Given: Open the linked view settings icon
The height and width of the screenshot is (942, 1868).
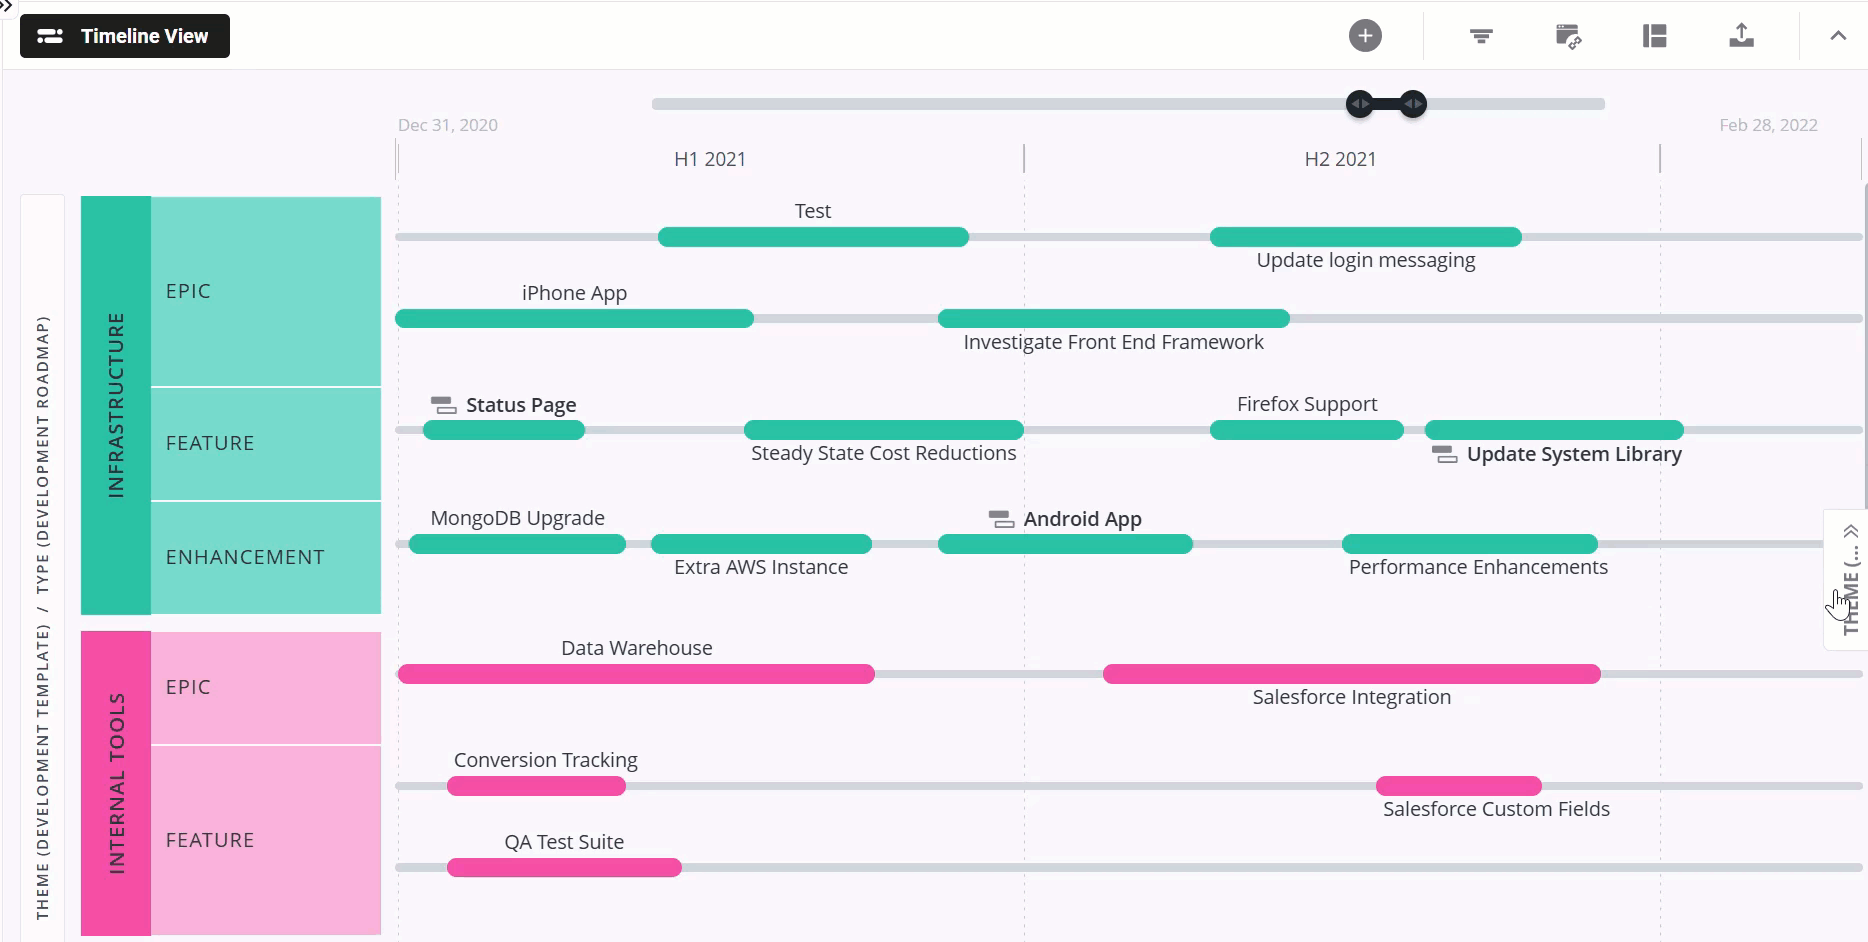Looking at the screenshot, I should click(1568, 37).
